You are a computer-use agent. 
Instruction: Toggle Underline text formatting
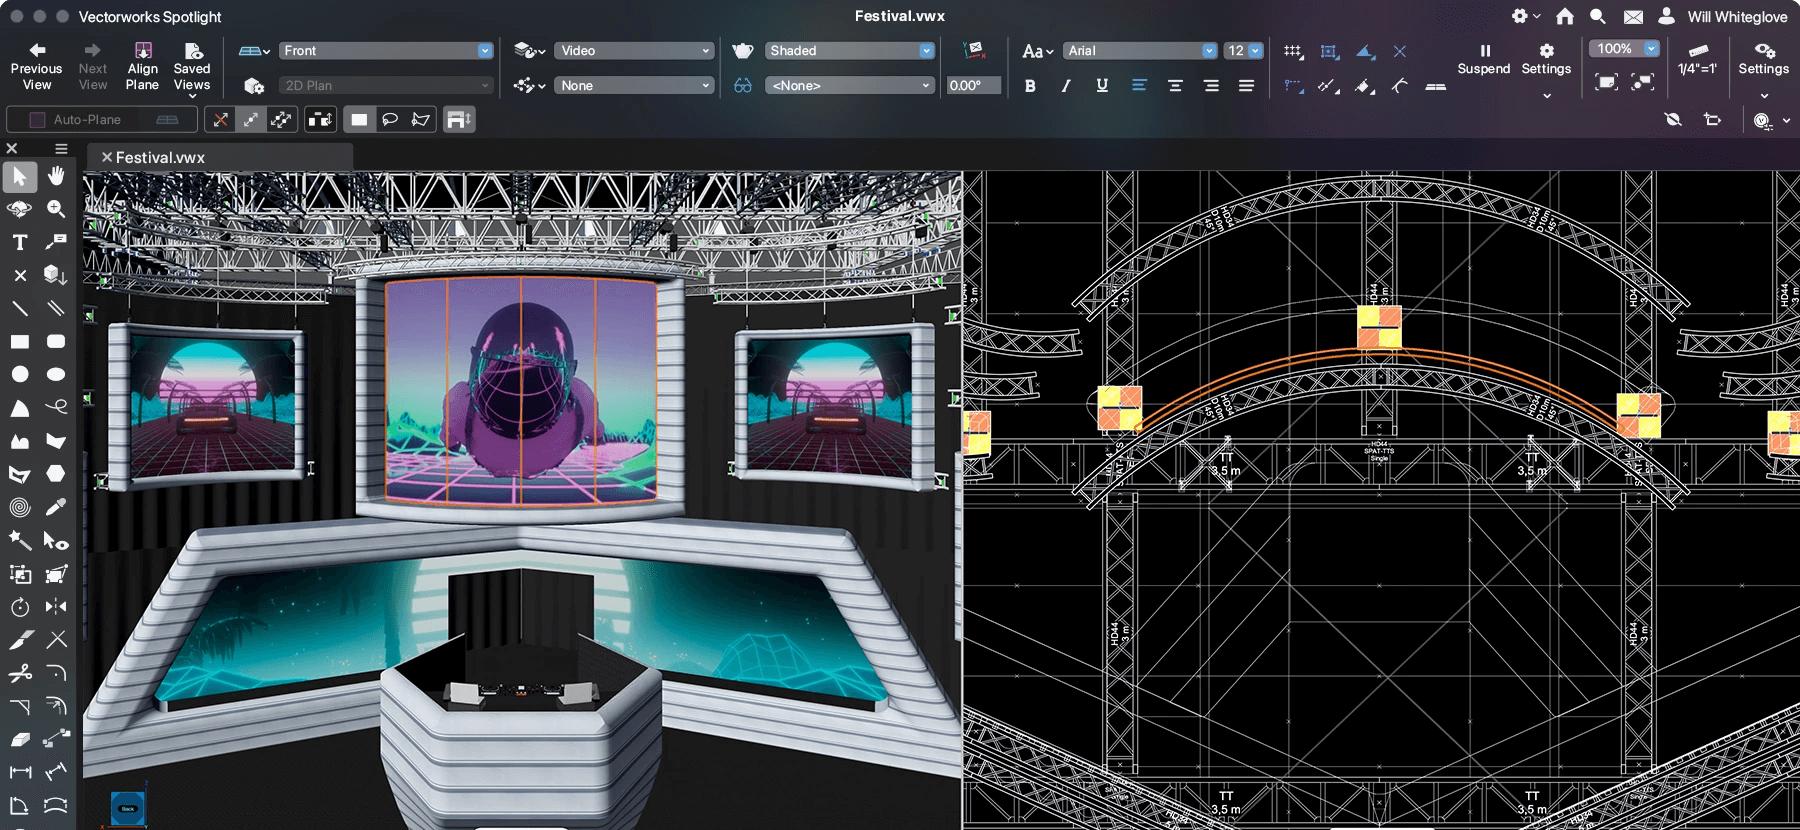1102,86
